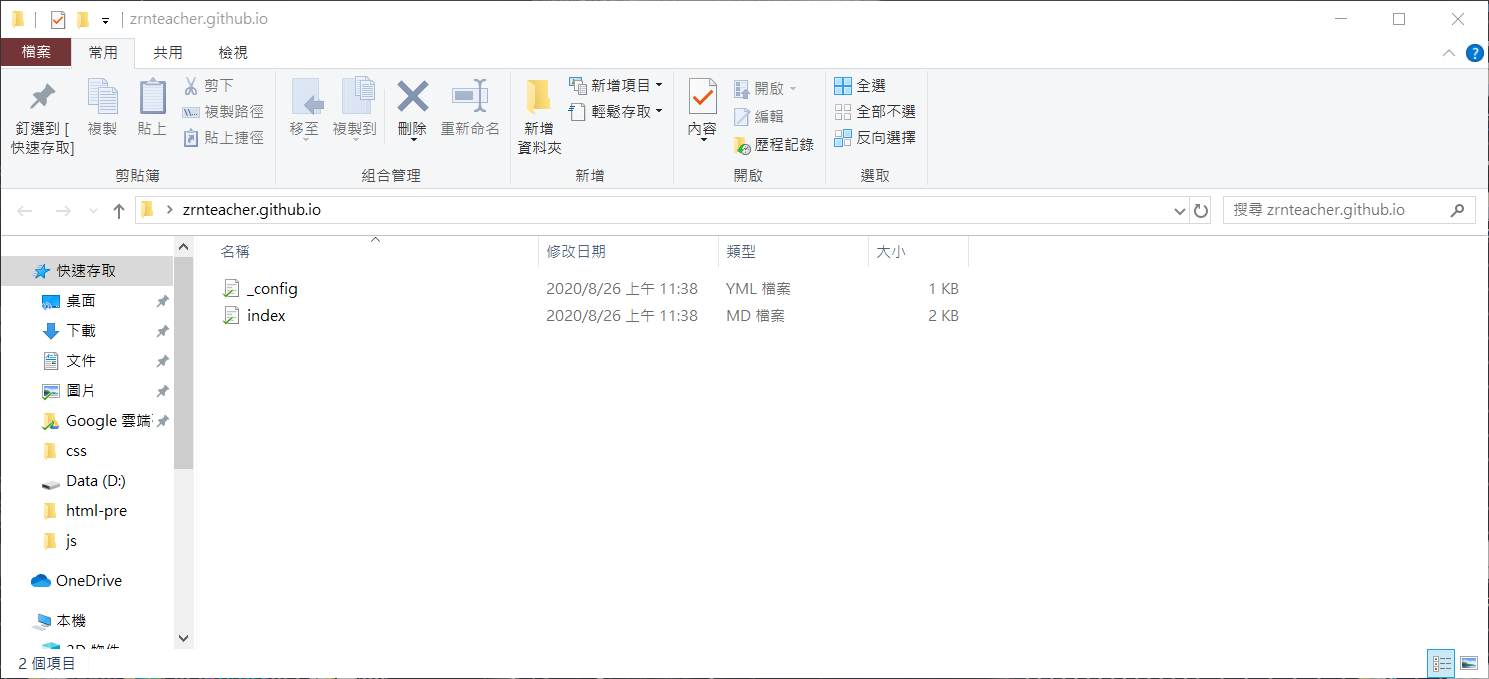Switch to the 檢視 ribbon tab

(232, 53)
